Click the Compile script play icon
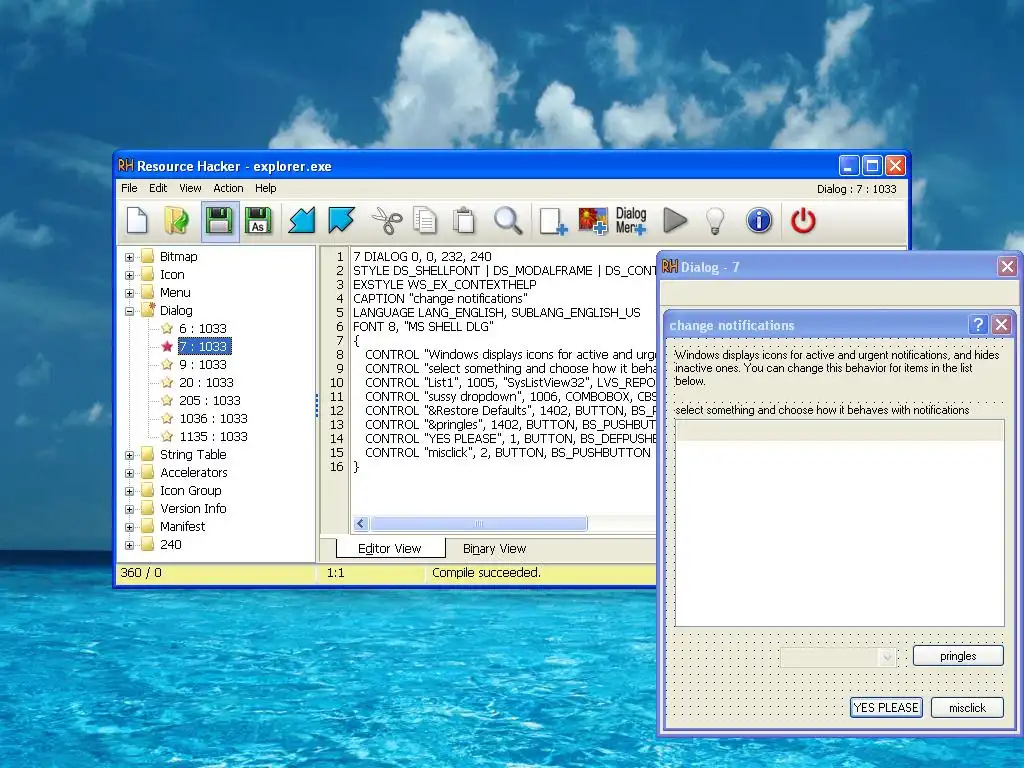Screen dimensions: 1024x768 [675, 221]
